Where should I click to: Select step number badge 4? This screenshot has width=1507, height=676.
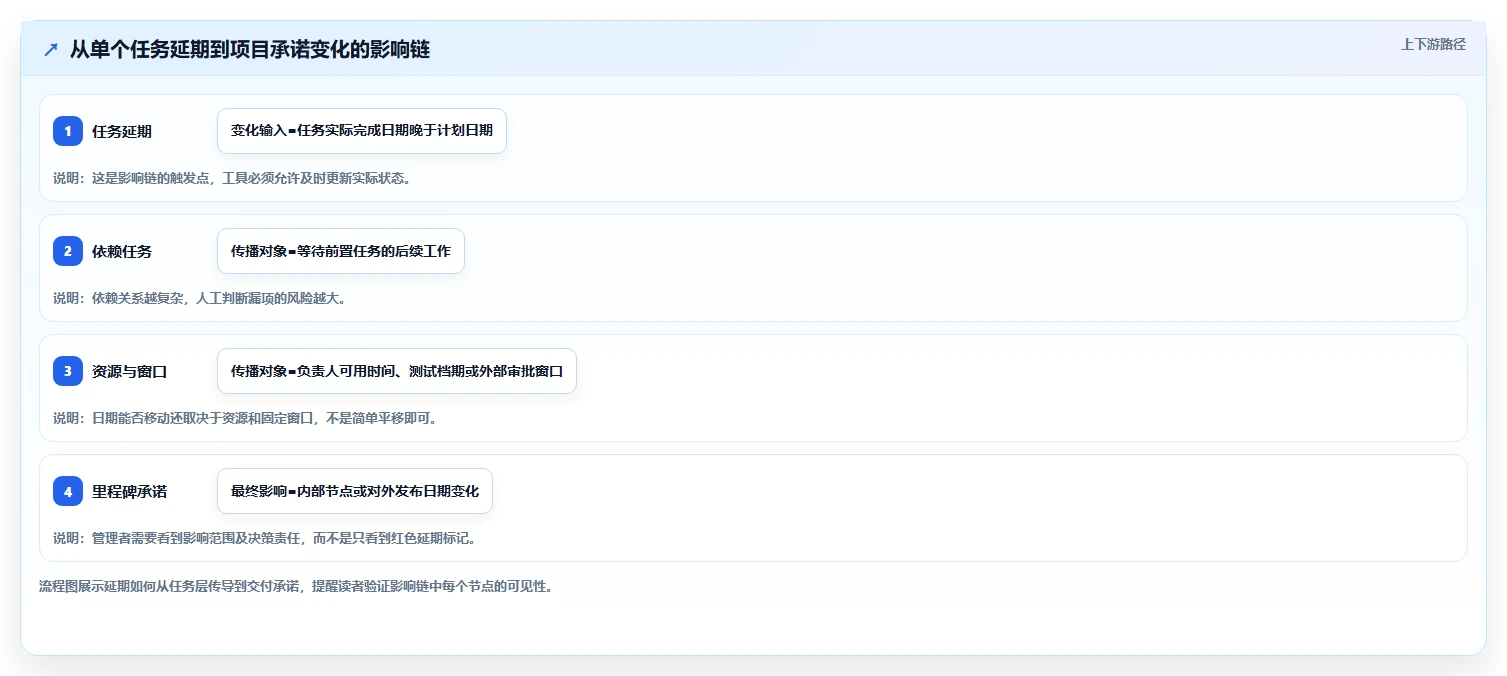68,491
